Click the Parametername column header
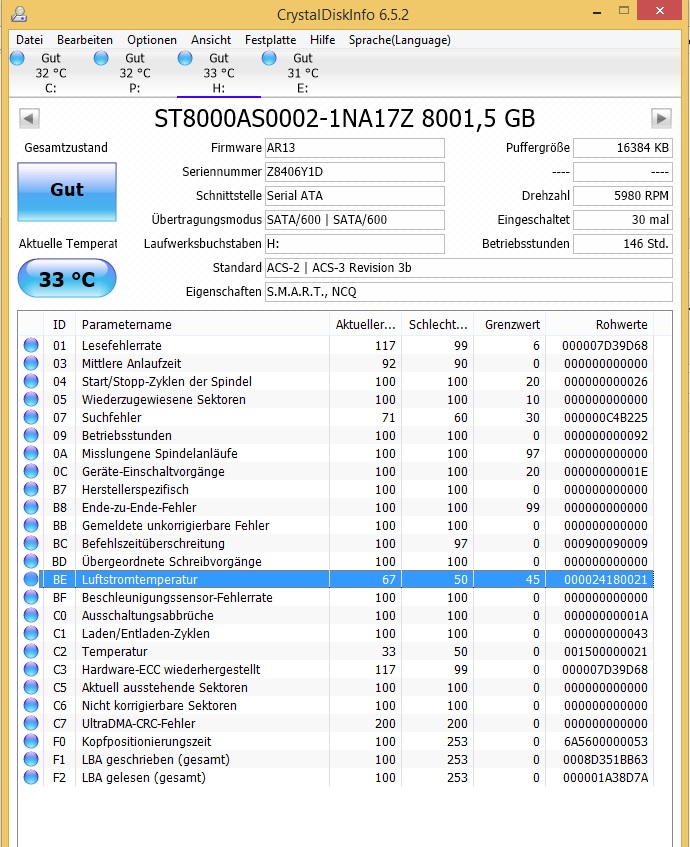 [202, 325]
